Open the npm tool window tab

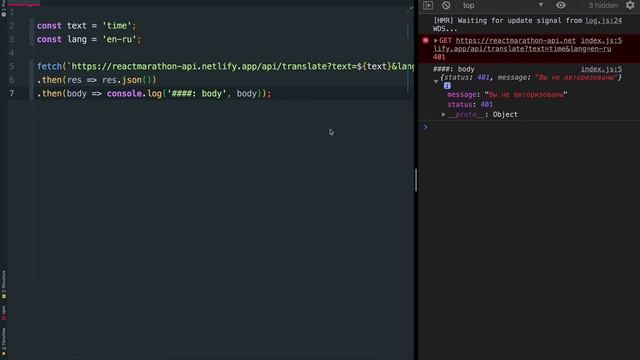click(4, 313)
